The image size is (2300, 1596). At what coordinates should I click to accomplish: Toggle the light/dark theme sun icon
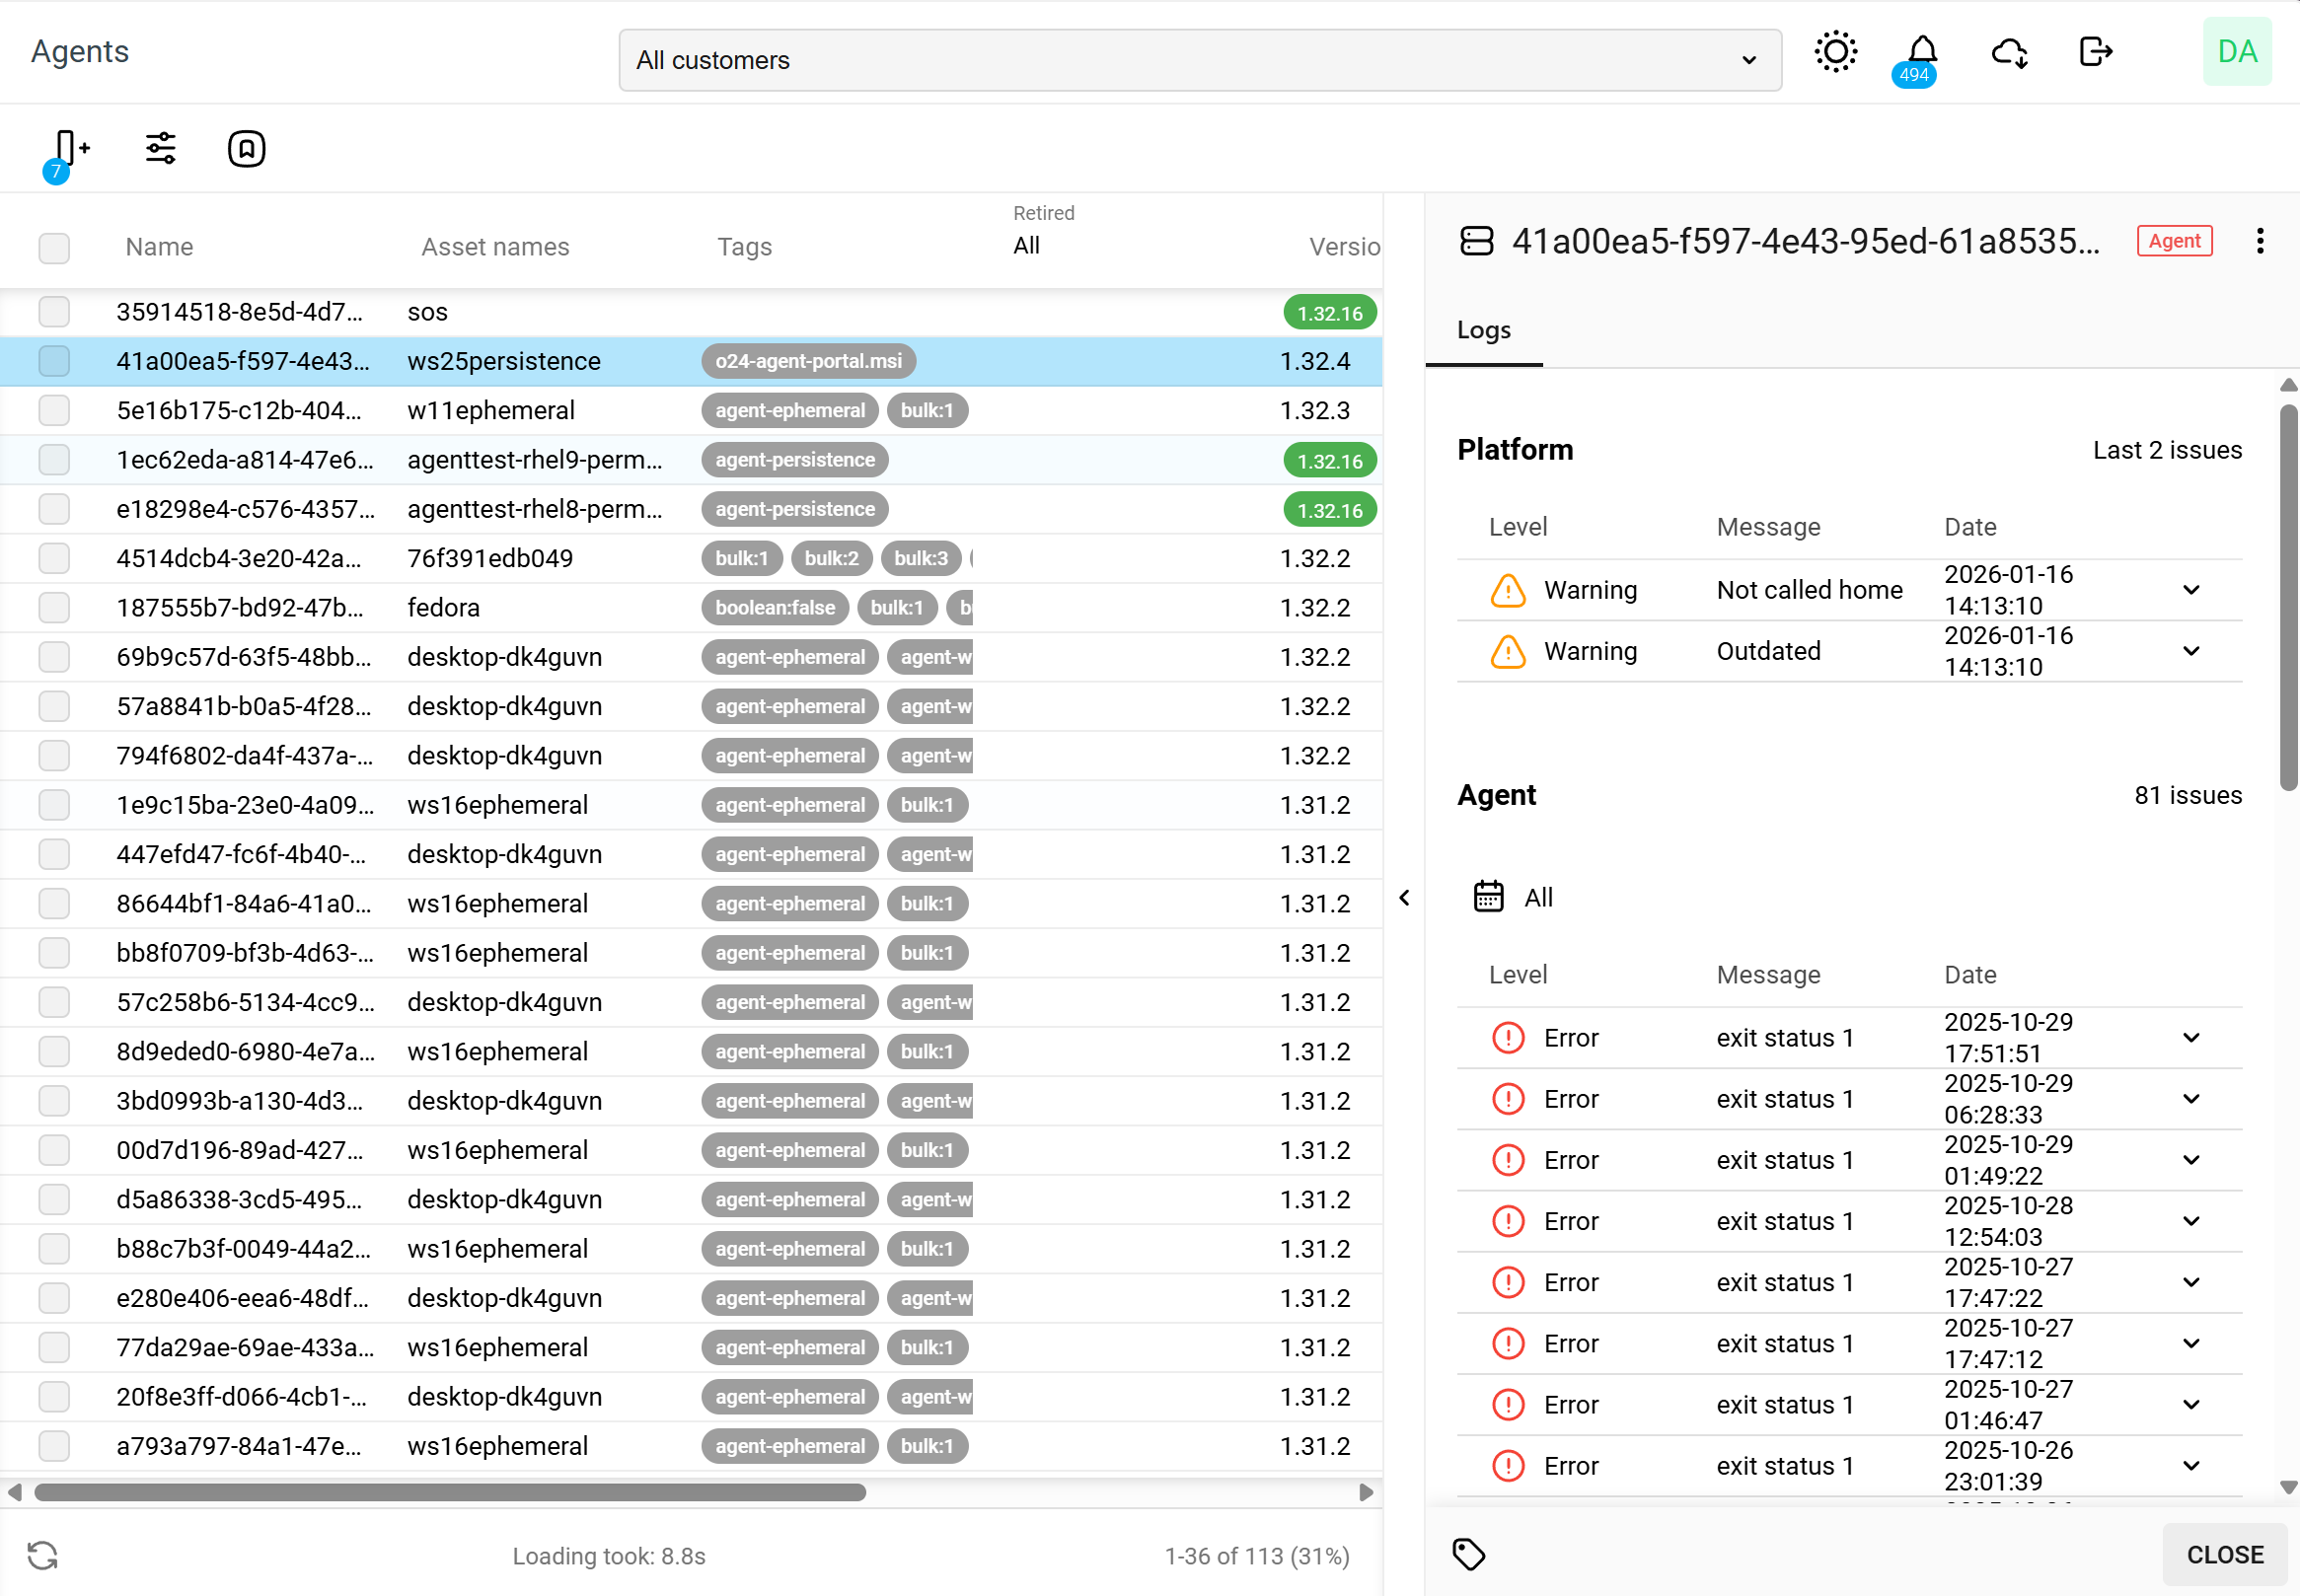(1835, 52)
